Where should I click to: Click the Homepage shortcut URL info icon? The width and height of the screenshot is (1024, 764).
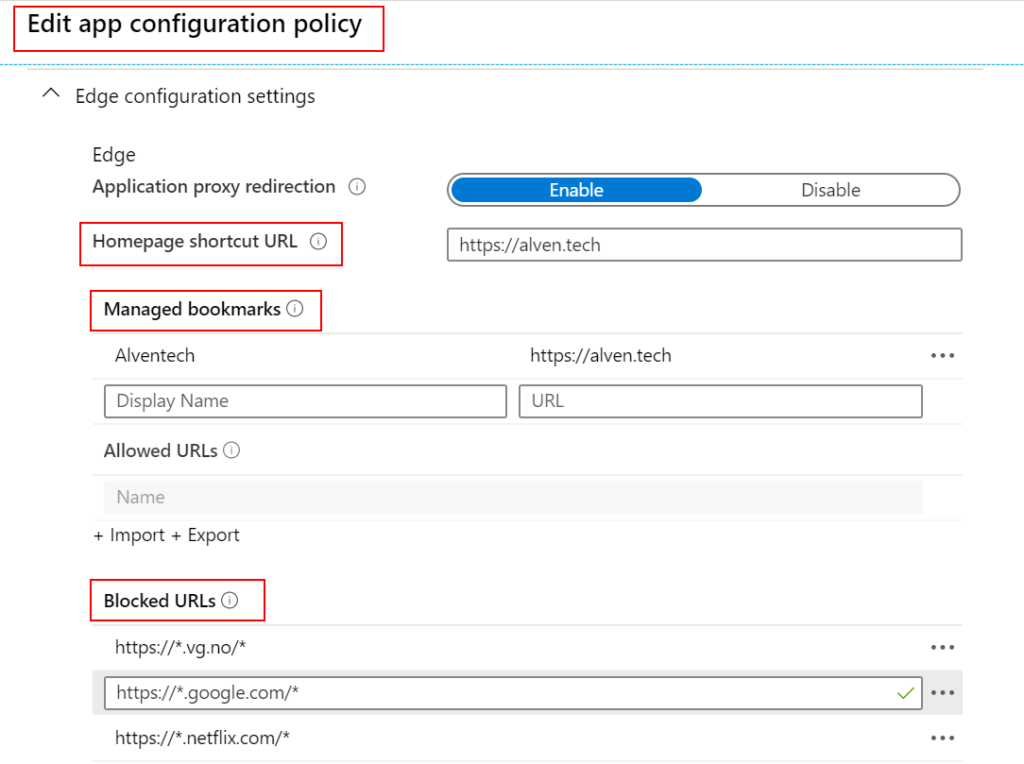(x=318, y=240)
